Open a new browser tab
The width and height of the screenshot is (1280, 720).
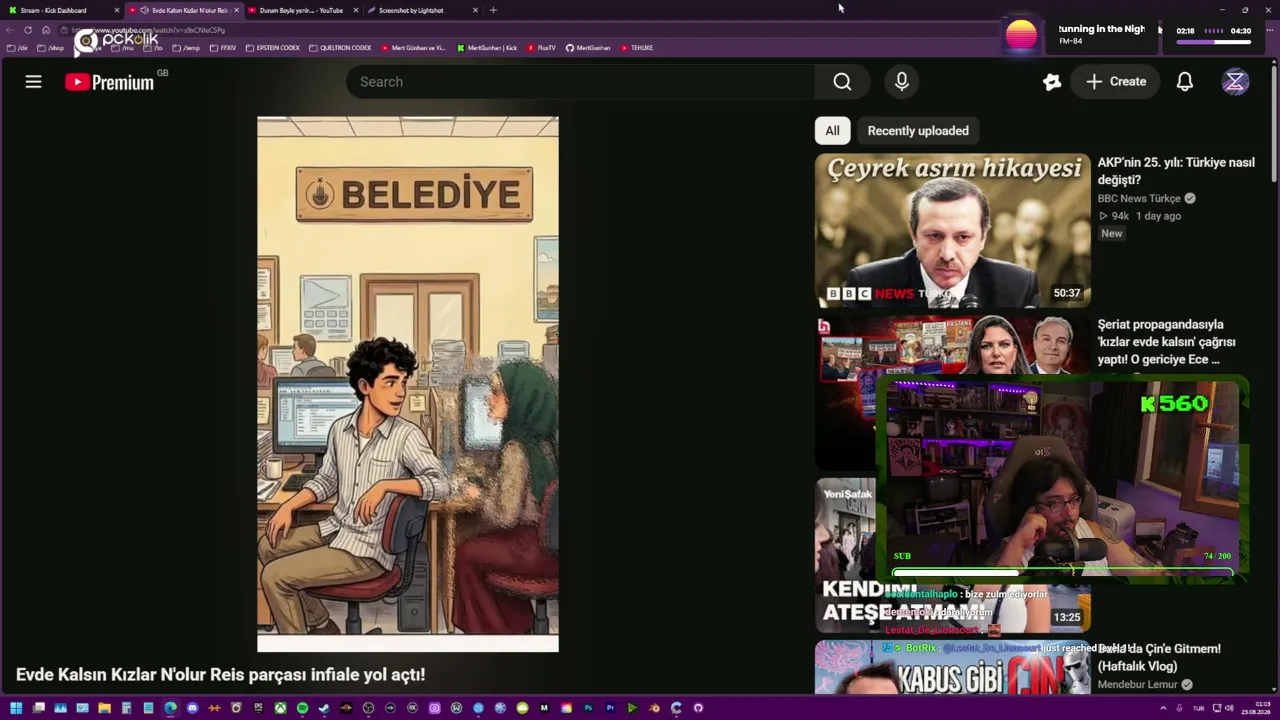[x=493, y=10]
